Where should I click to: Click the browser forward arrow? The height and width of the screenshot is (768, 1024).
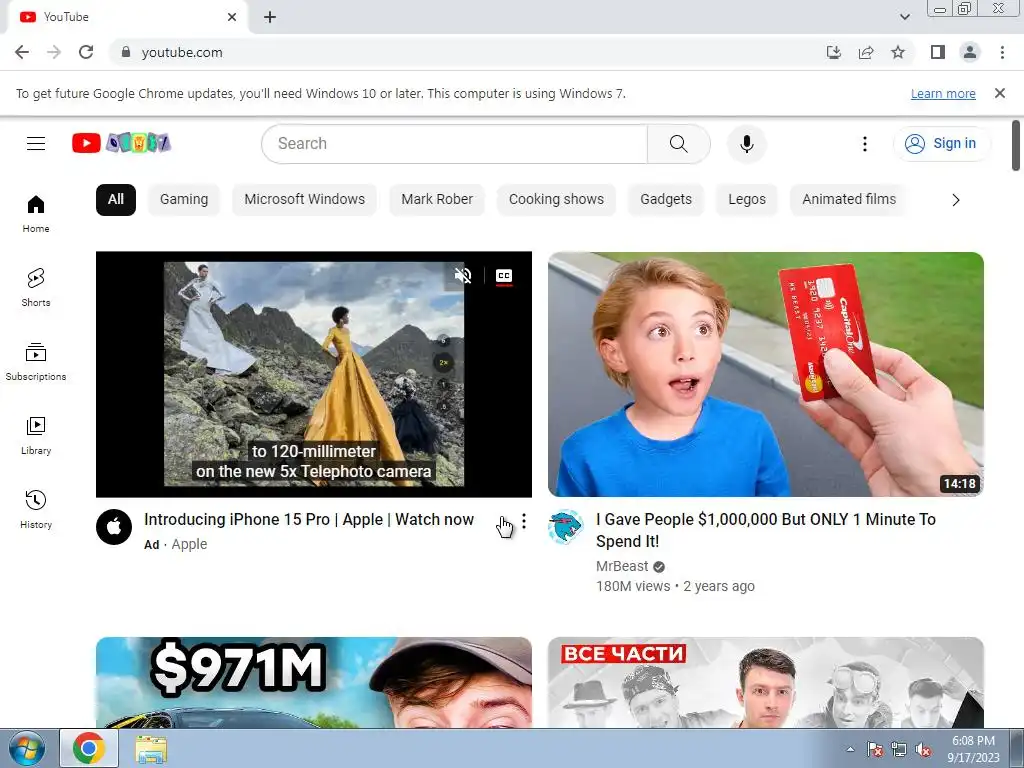pos(54,52)
